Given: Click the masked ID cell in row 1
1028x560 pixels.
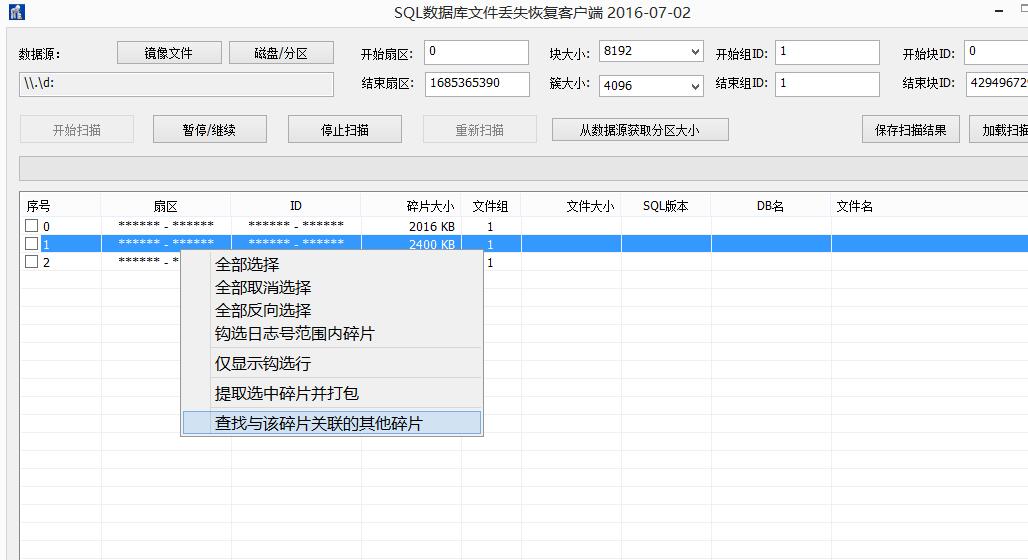Looking at the screenshot, I should (x=296, y=243).
